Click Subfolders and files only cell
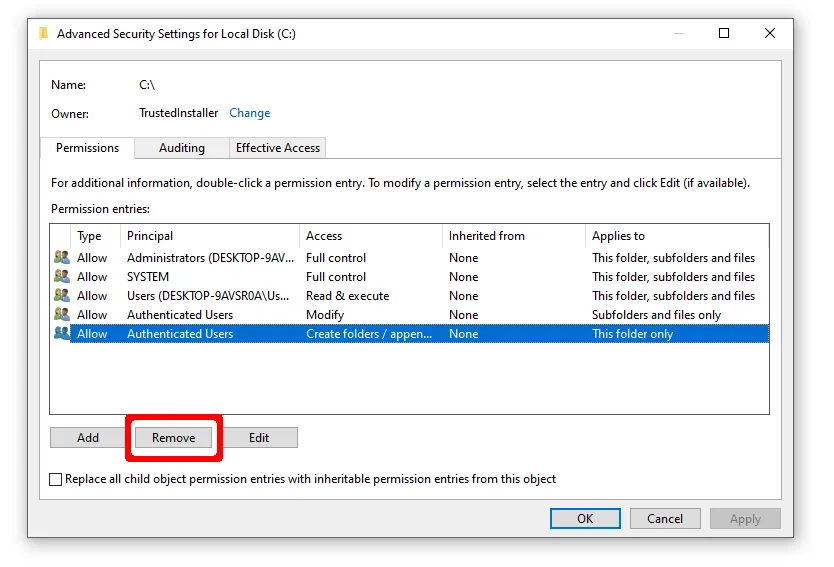 [656, 315]
